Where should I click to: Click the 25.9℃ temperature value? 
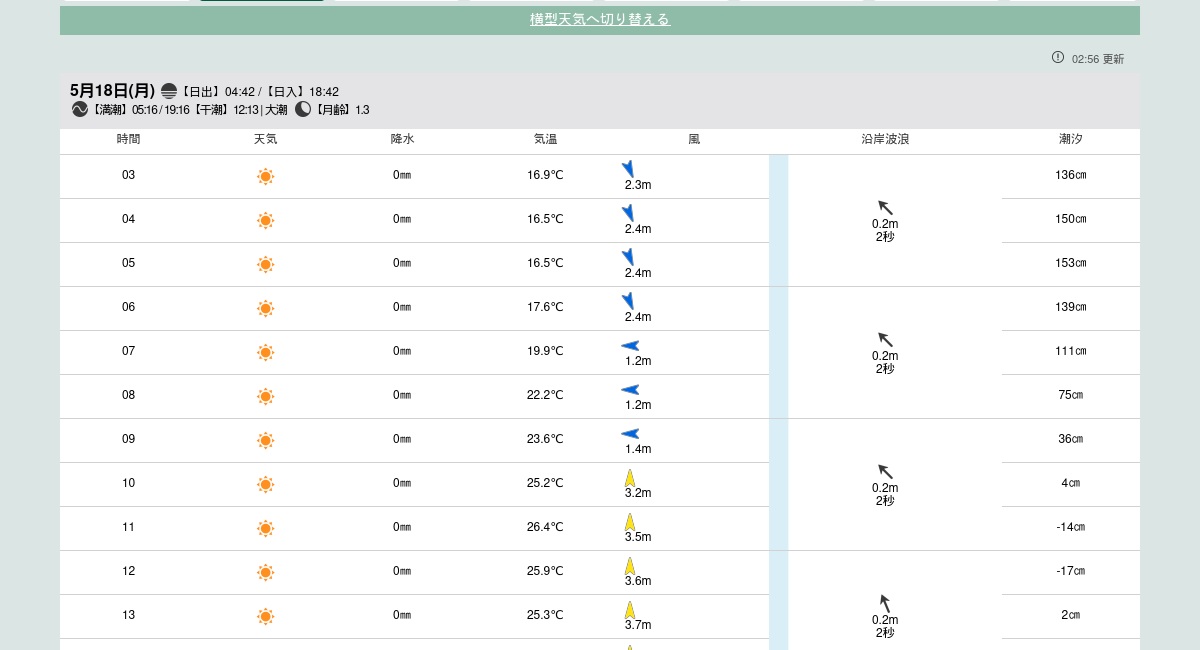(x=545, y=572)
